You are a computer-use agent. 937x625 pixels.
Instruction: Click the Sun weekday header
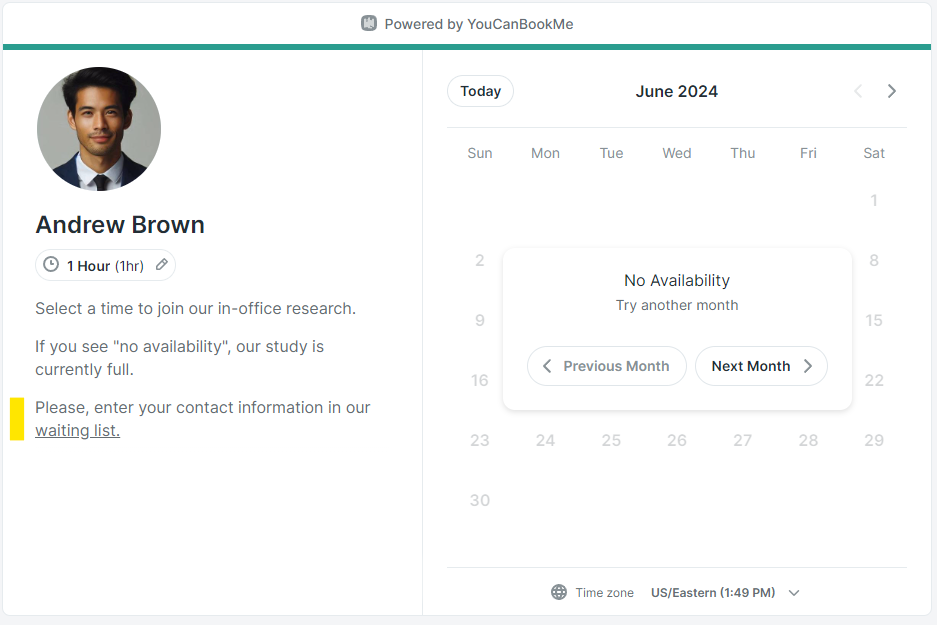480,153
